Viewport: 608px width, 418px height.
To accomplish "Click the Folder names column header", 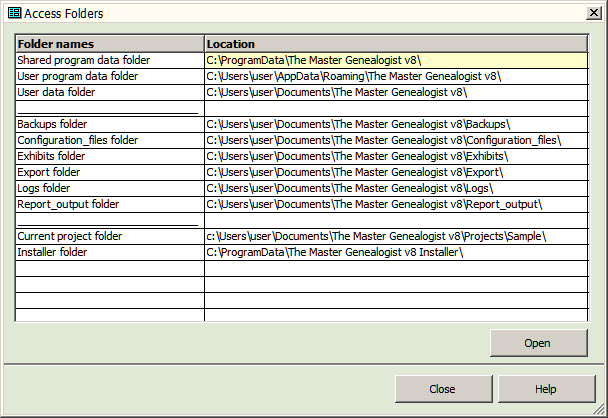I will coord(110,44).
